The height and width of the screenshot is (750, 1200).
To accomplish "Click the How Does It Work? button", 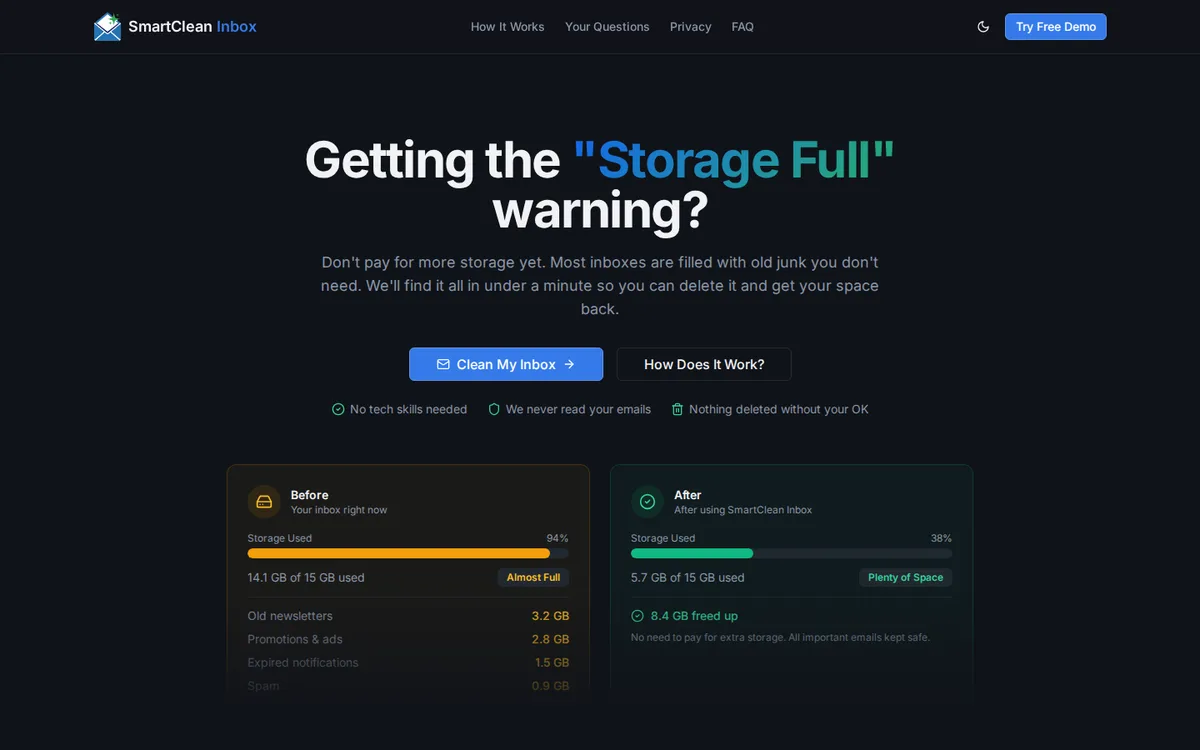I will pos(704,365).
